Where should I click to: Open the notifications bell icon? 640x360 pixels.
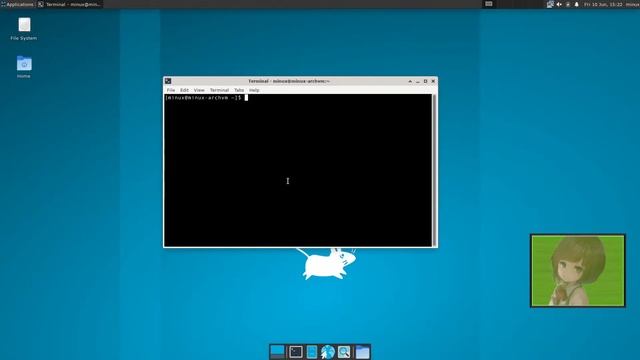coord(576,4)
